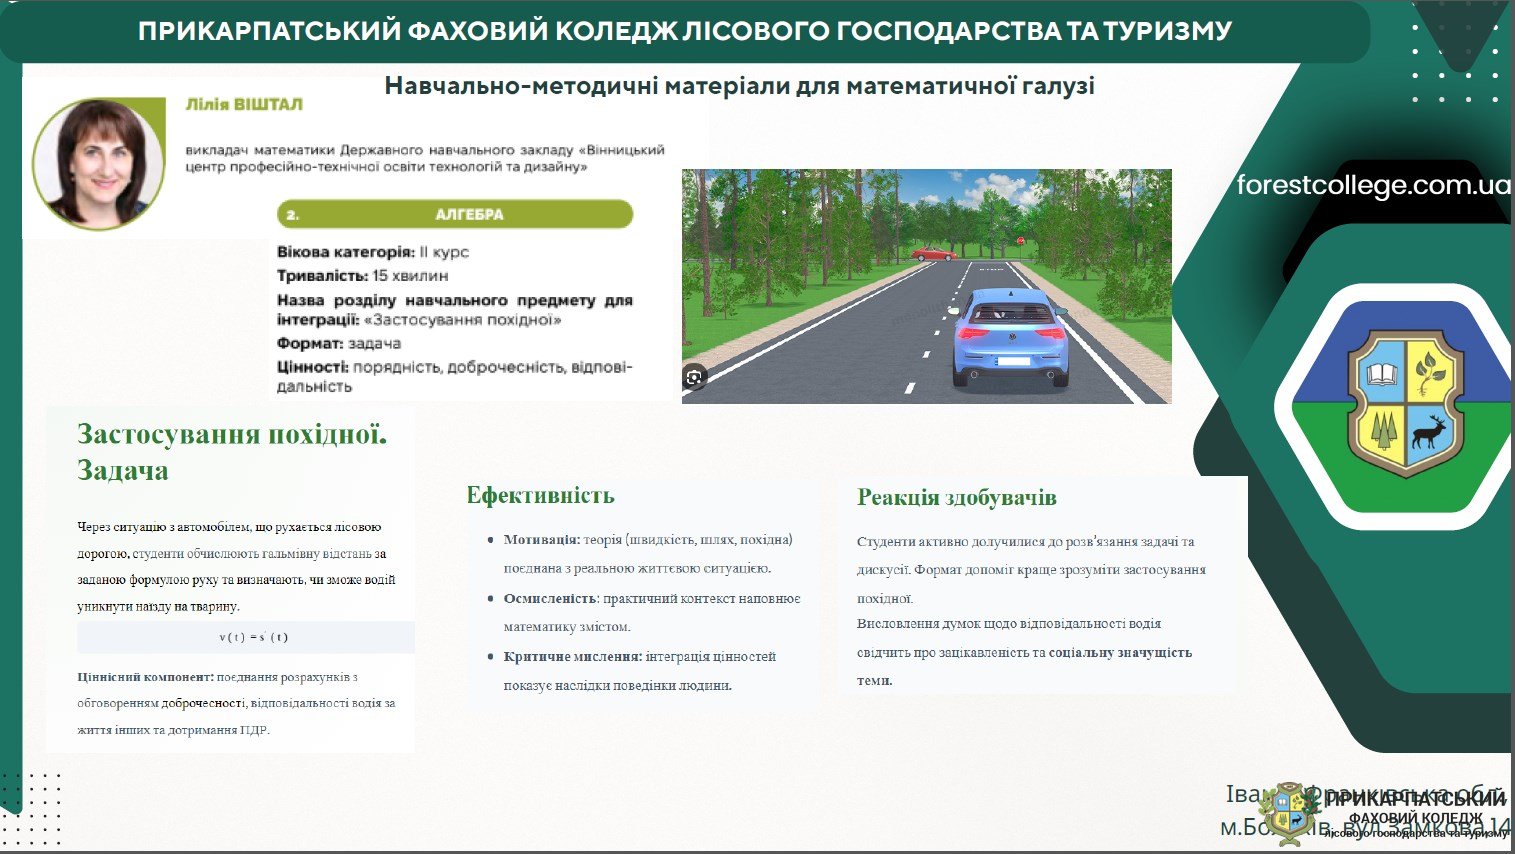Click the blue car in the road image

coord(1009,337)
